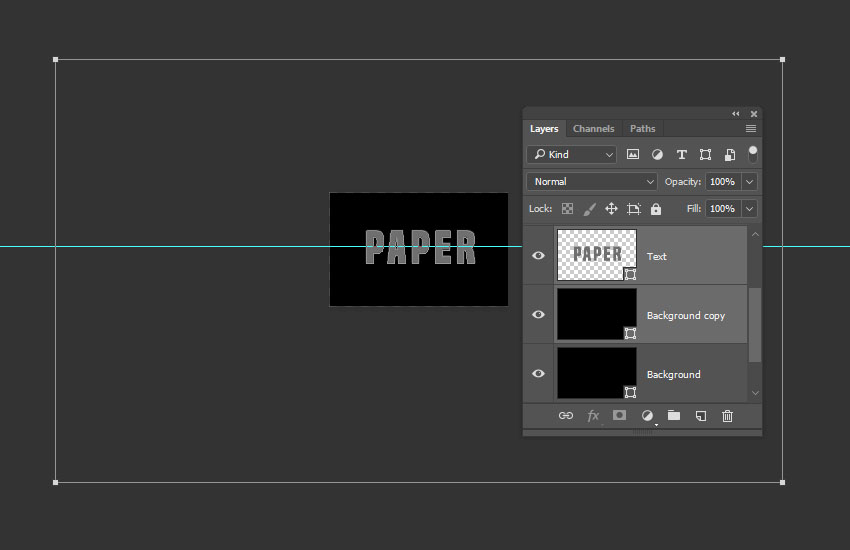
Task: Lock all padlock icon
Action: [x=656, y=209]
